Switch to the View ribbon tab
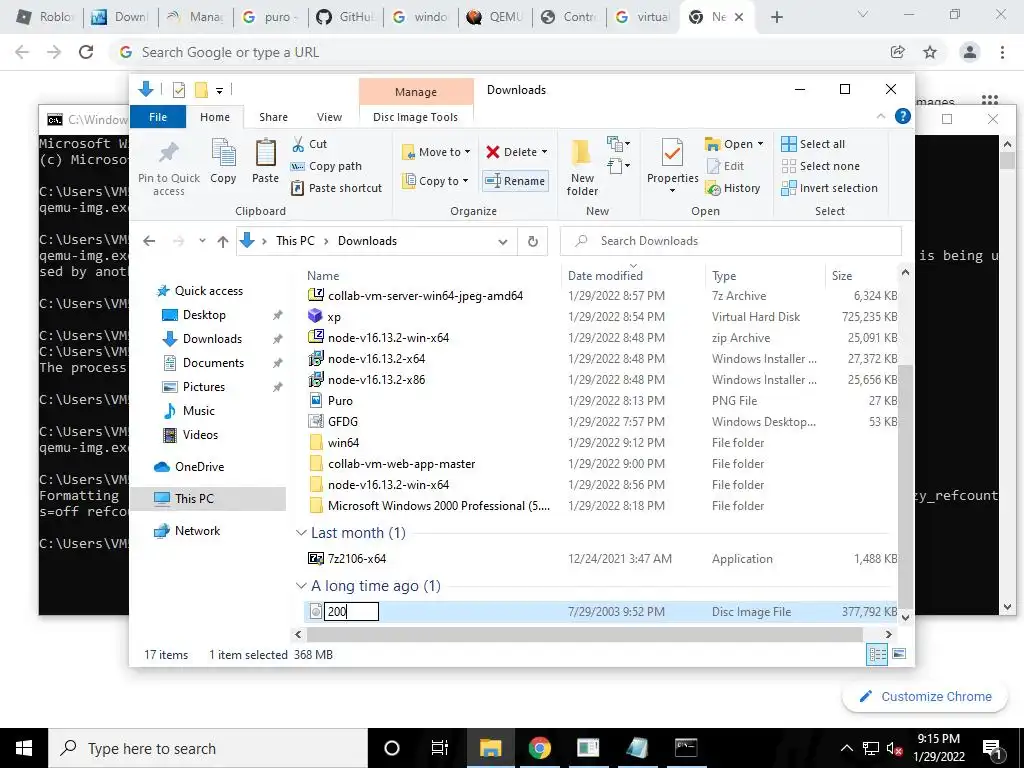 click(x=329, y=117)
